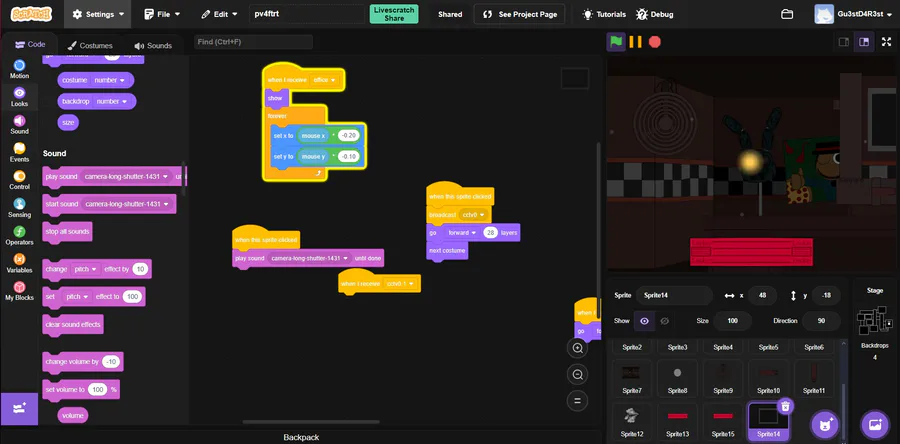Open the forward dropdown in the go layers block
900x444 pixels.
[461, 233]
